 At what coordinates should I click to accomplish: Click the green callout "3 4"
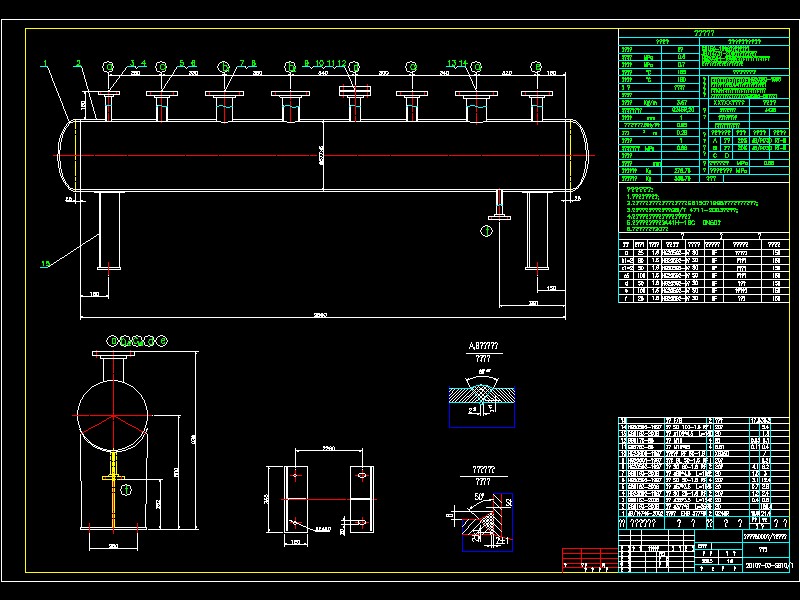138,64
